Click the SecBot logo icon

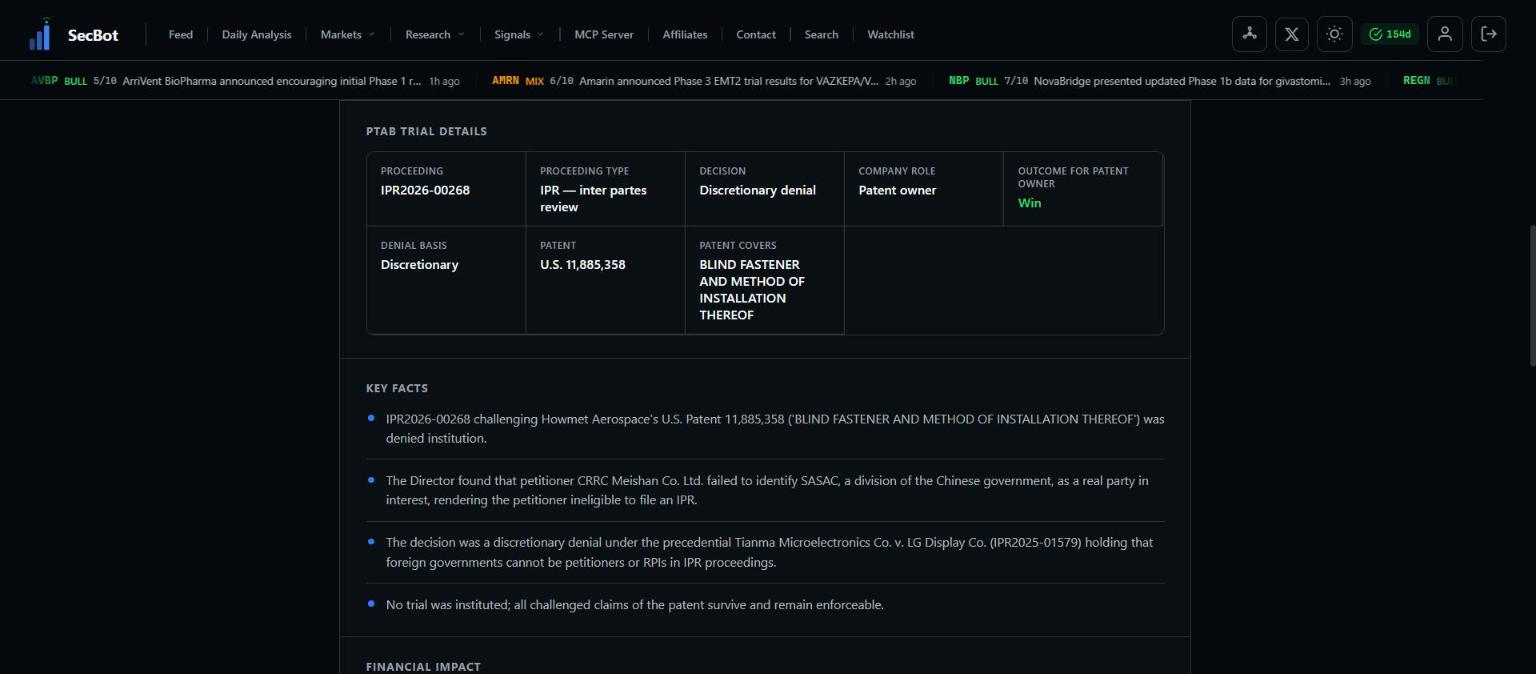tap(40, 34)
